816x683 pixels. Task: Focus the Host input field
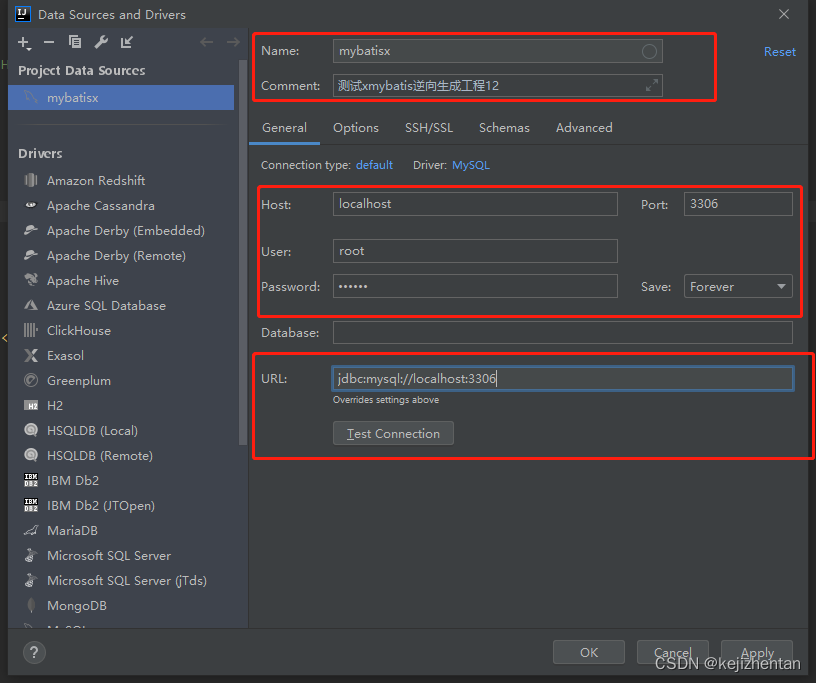(x=475, y=204)
